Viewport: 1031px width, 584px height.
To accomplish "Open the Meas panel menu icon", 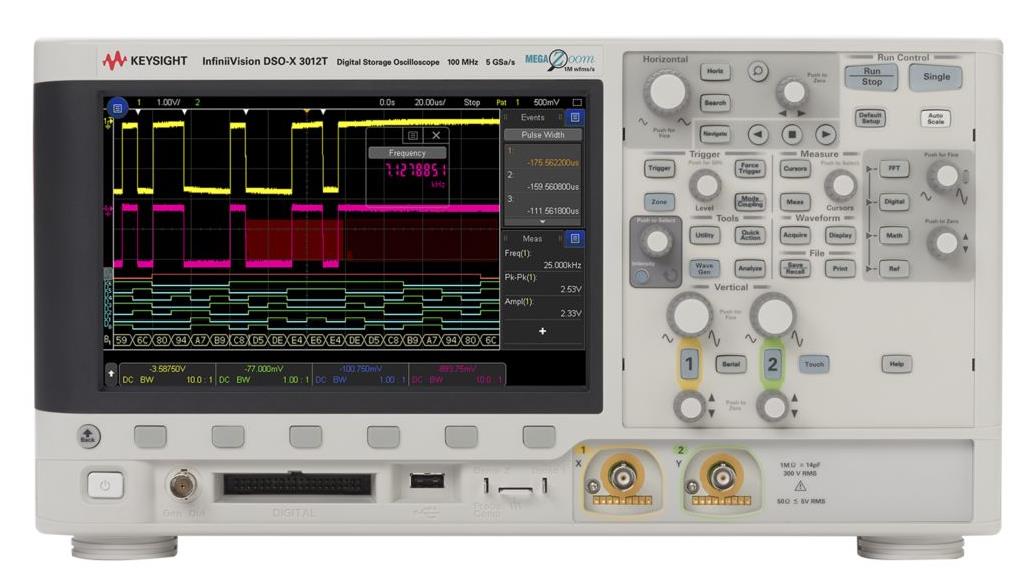I will [x=574, y=236].
